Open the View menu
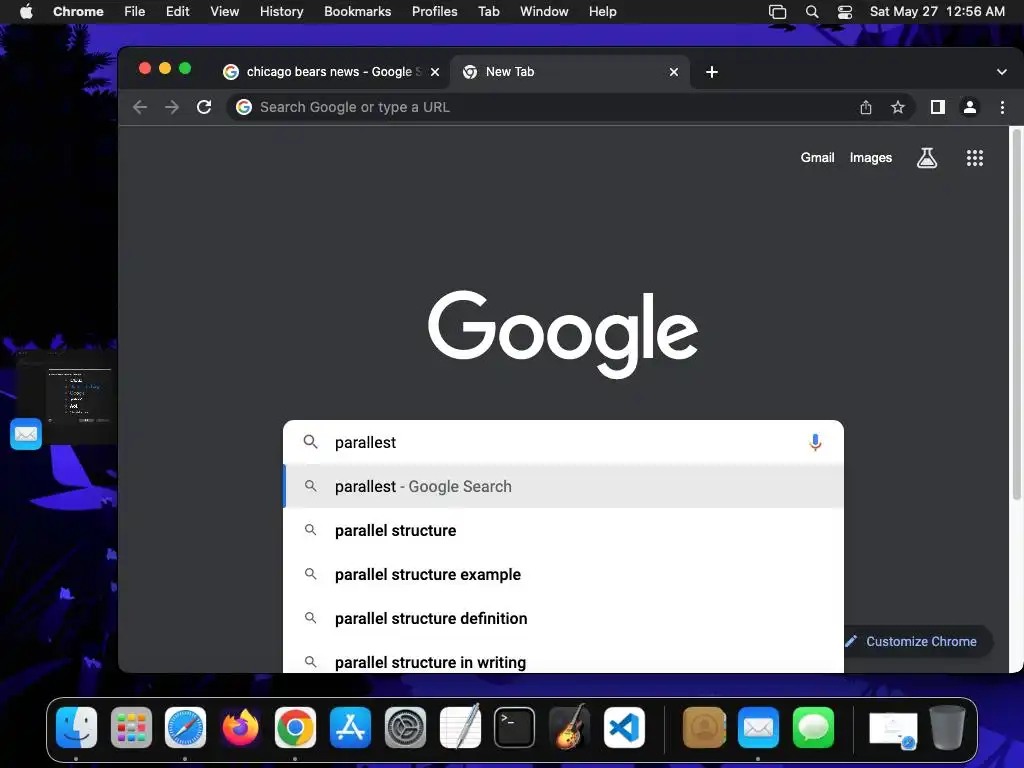The width and height of the screenshot is (1024, 768). coord(224,12)
